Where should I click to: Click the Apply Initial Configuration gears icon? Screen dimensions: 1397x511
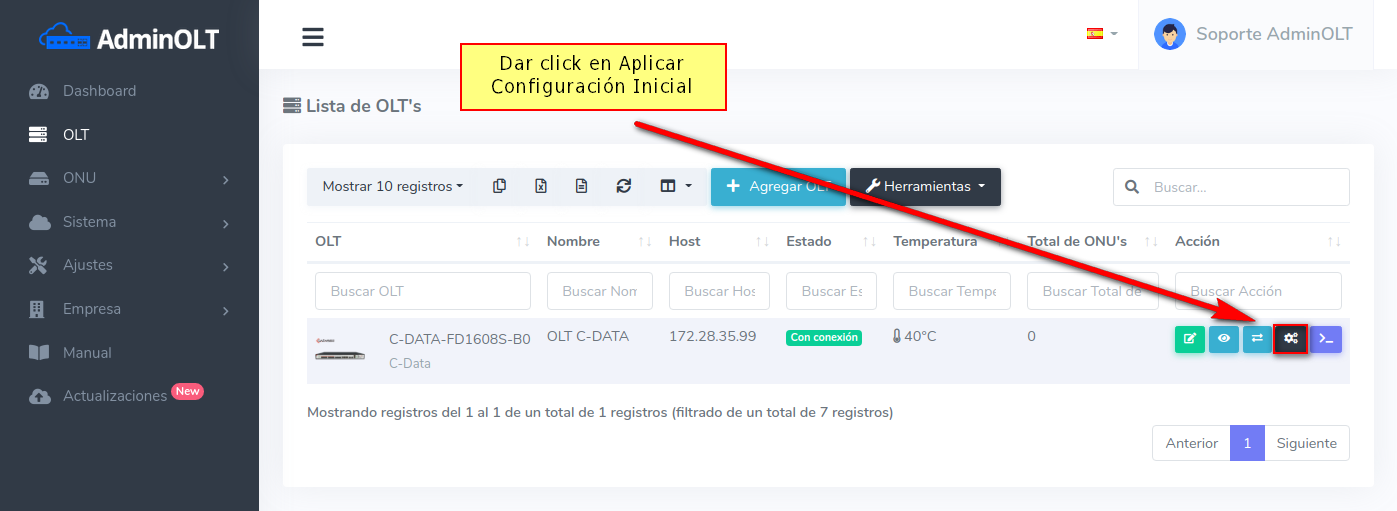[x=1291, y=339]
